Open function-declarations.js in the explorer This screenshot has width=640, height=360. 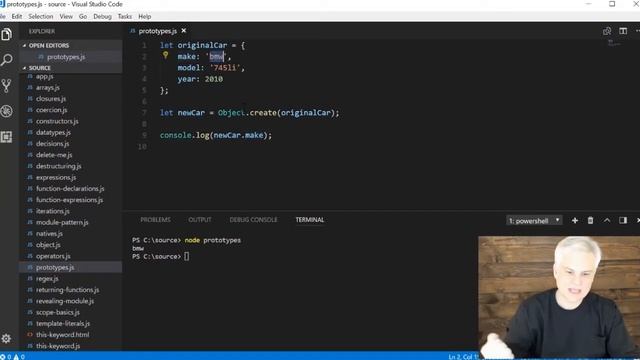71,189
